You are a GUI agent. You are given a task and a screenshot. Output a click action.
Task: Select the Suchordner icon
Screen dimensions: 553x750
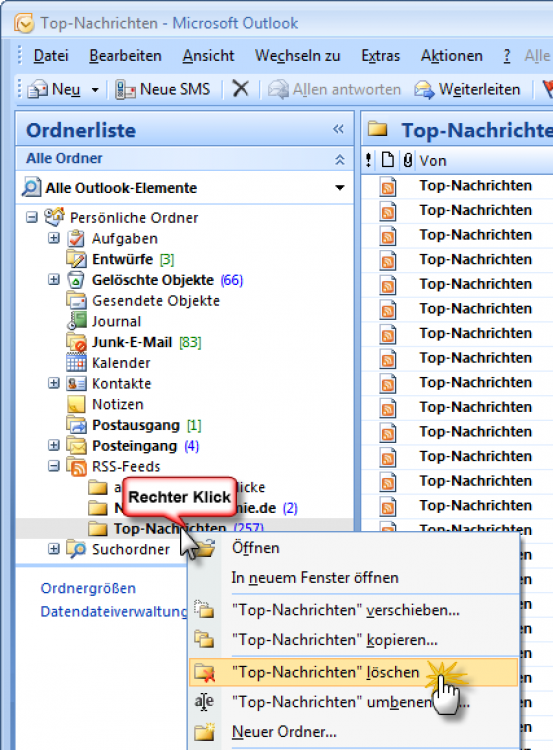pos(76,549)
